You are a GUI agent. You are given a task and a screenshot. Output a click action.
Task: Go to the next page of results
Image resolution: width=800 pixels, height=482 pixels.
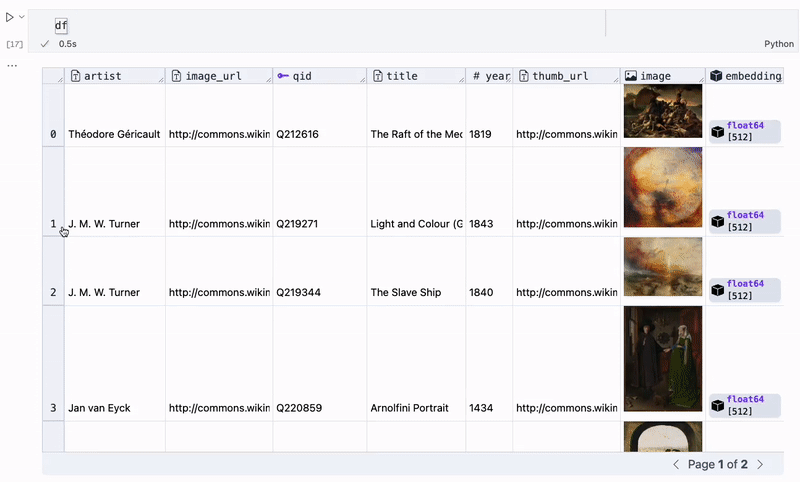tap(760, 464)
